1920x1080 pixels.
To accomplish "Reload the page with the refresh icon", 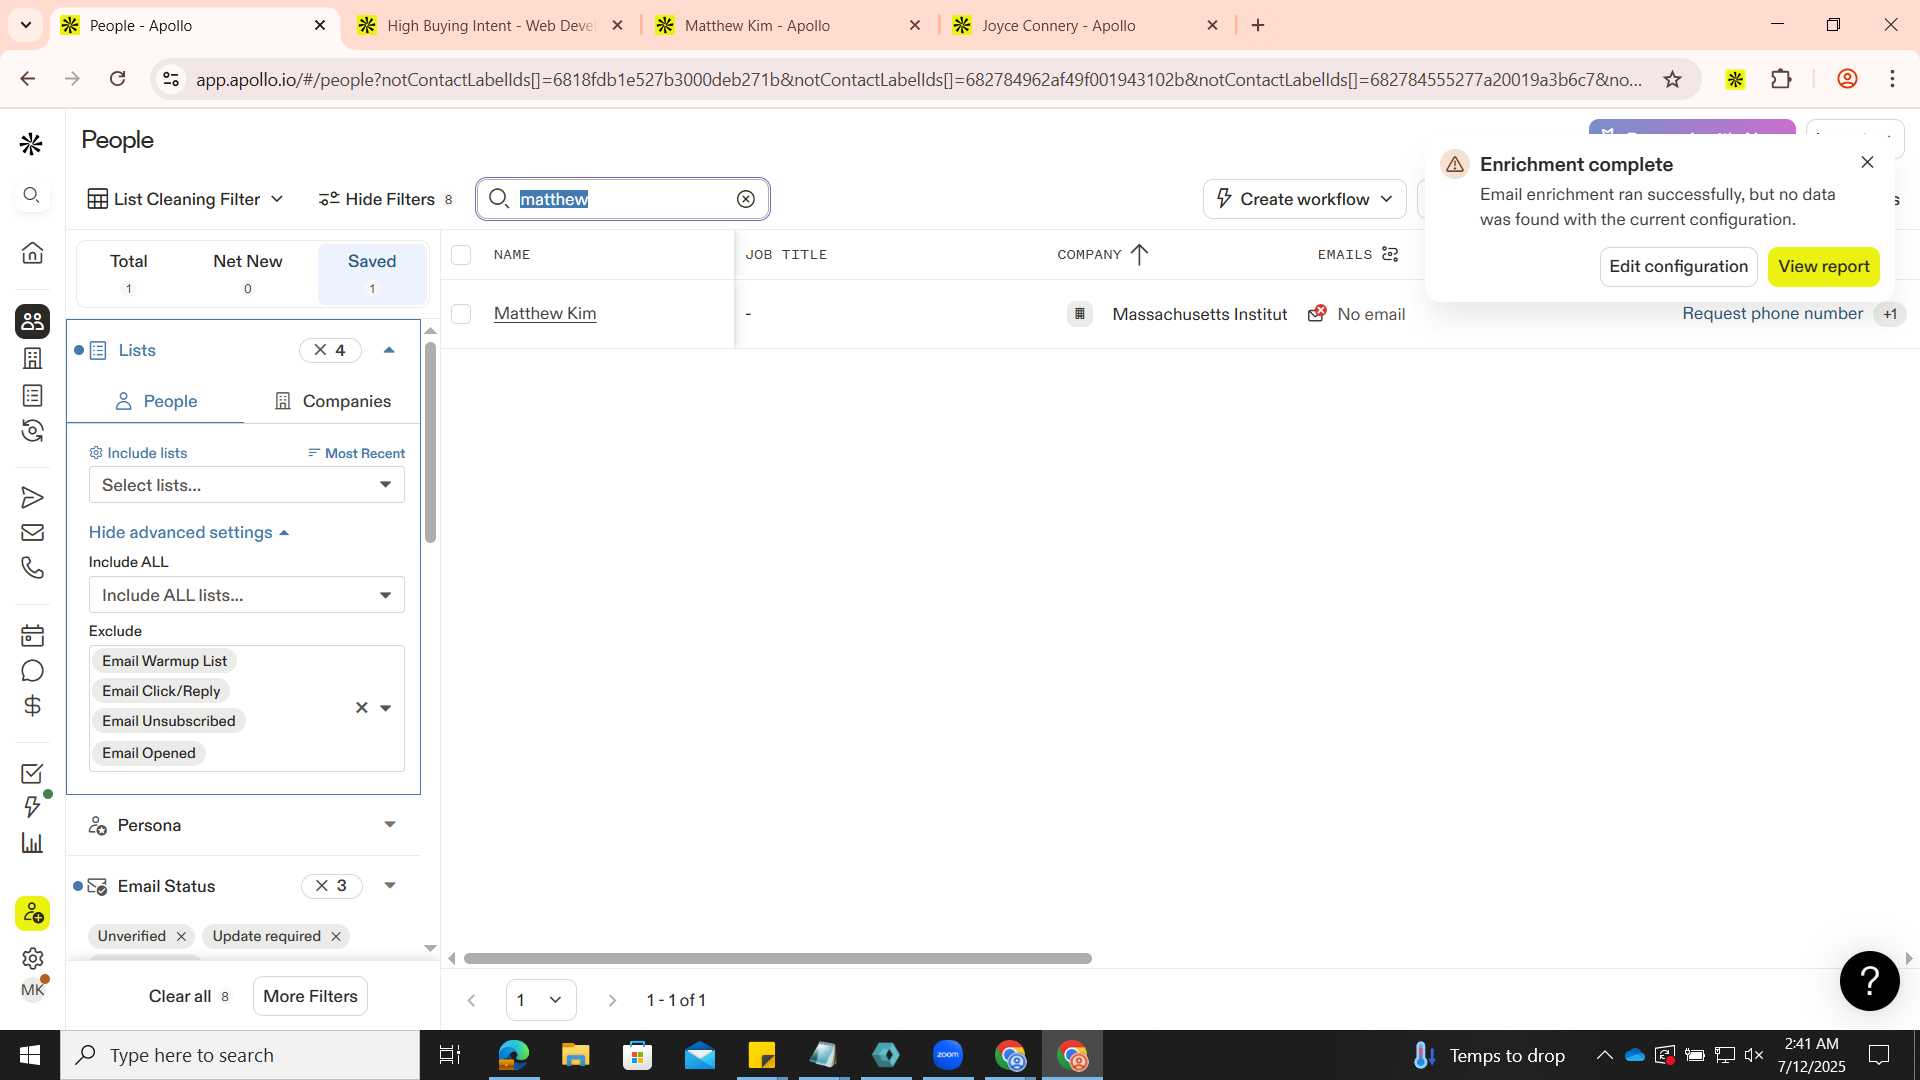I will tap(117, 79).
